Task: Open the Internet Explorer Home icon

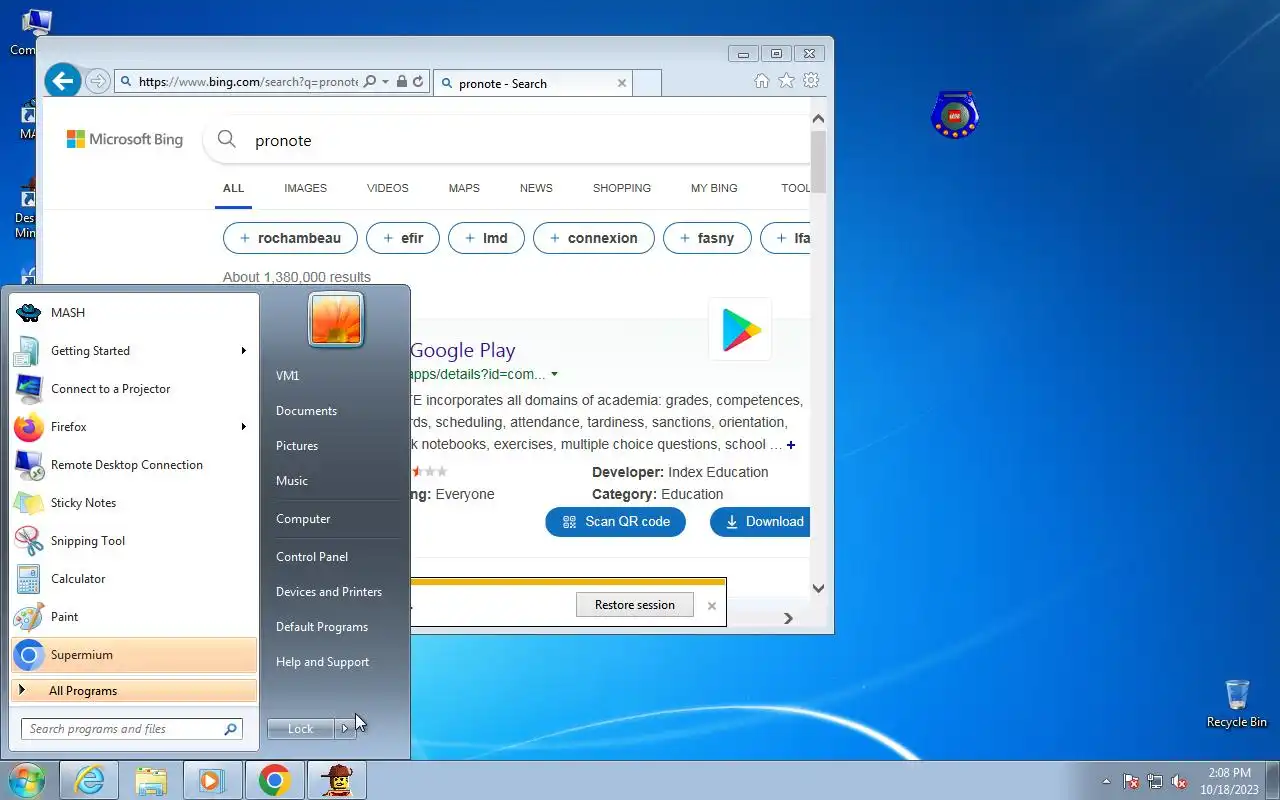Action: pyautogui.click(x=762, y=81)
